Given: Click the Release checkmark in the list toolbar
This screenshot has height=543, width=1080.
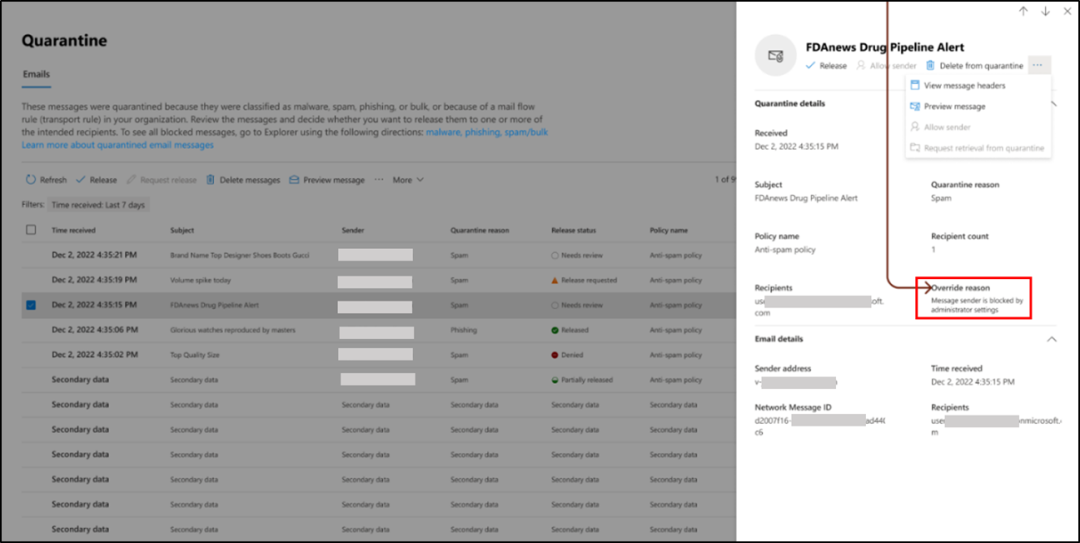Looking at the screenshot, I should pyautogui.click(x=81, y=180).
